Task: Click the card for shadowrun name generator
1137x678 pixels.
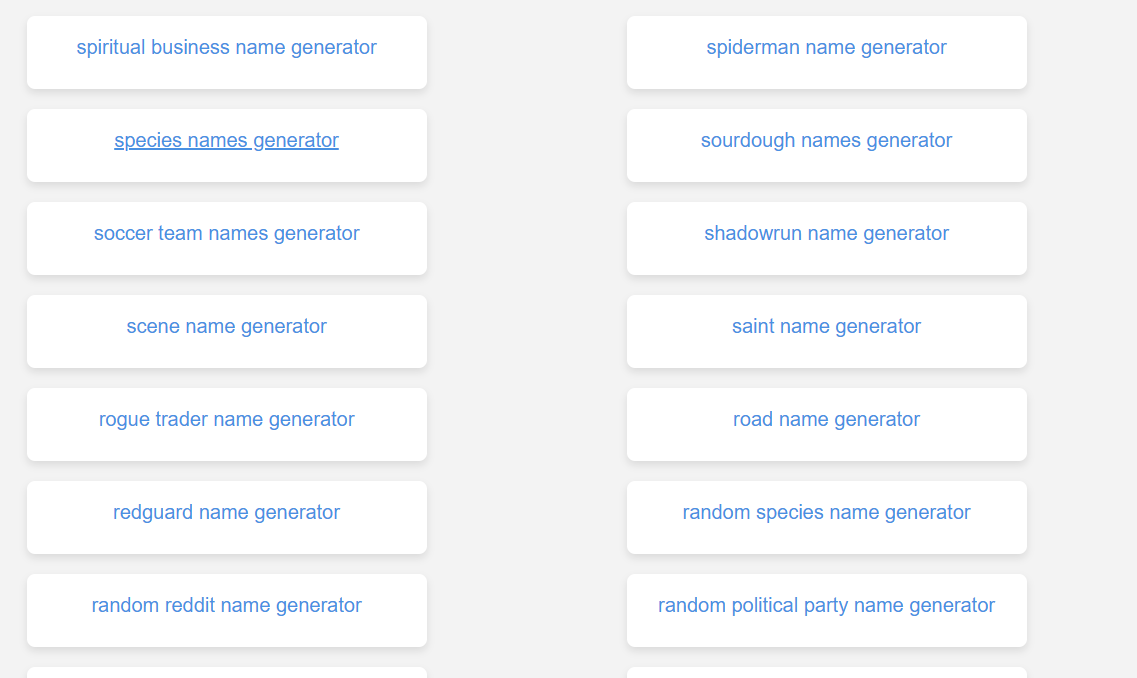Action: click(x=826, y=238)
